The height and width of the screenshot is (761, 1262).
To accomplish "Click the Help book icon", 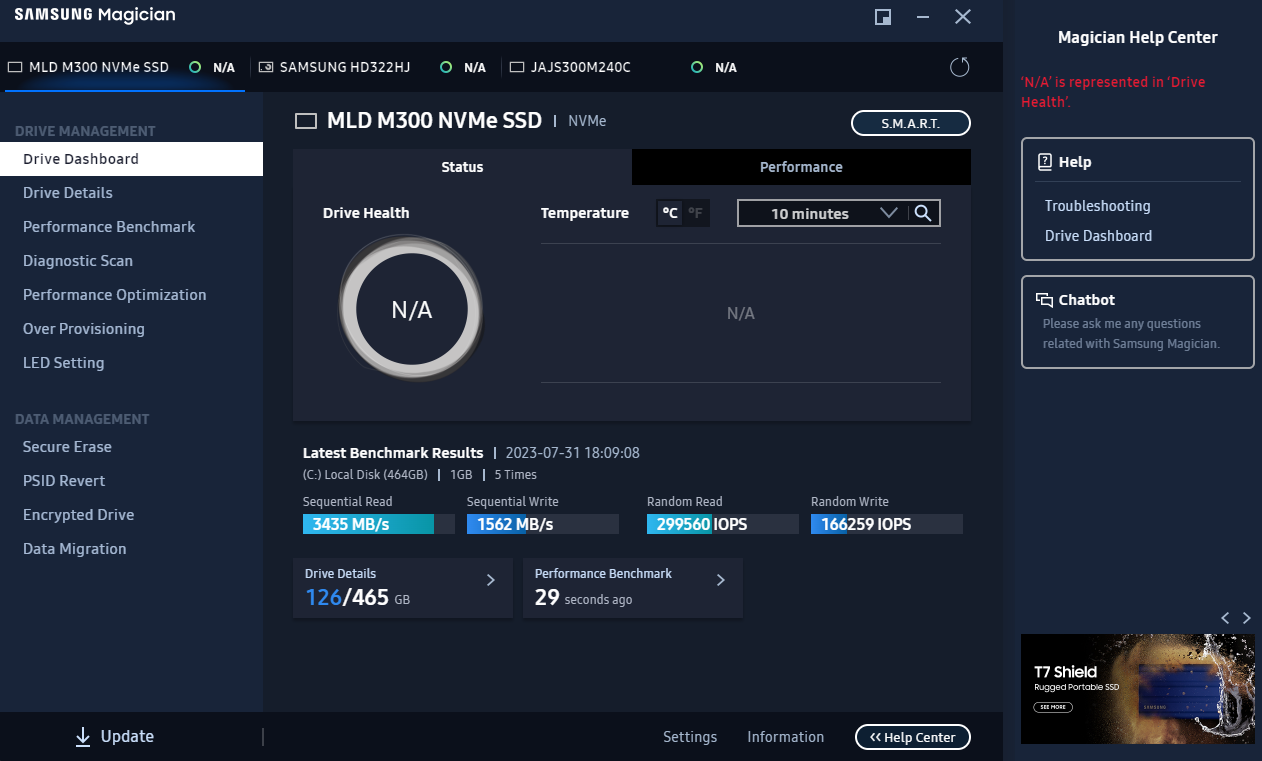I will [1045, 161].
